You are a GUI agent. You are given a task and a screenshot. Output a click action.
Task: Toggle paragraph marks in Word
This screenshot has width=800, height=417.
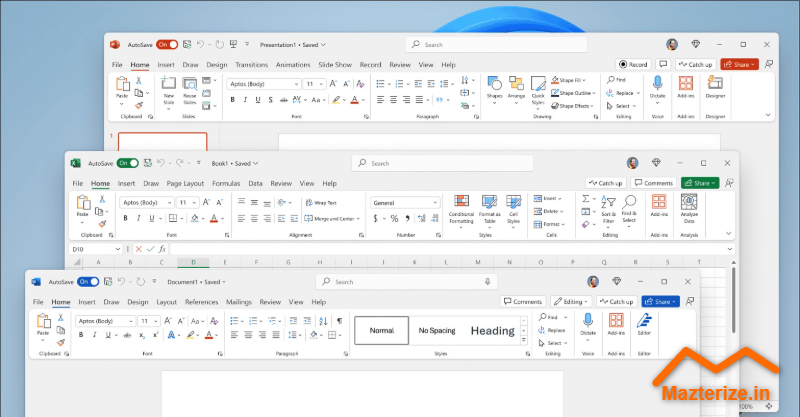click(x=339, y=321)
